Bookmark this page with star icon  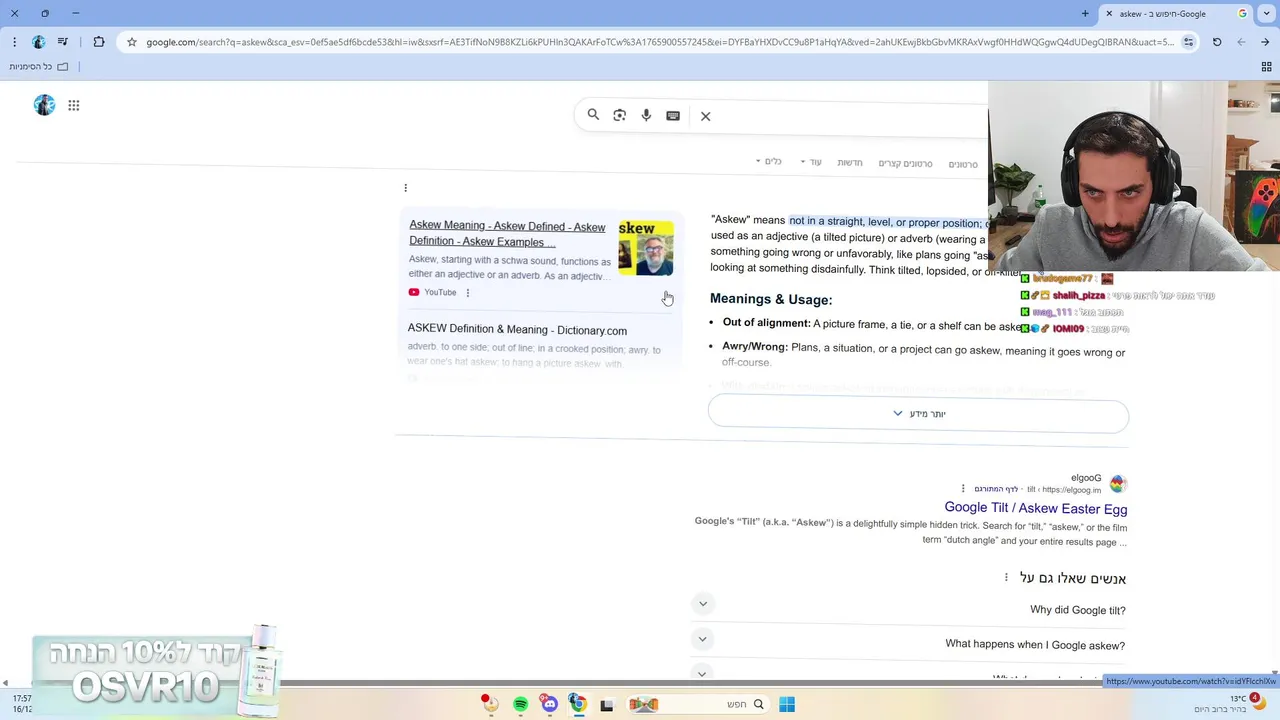(131, 42)
